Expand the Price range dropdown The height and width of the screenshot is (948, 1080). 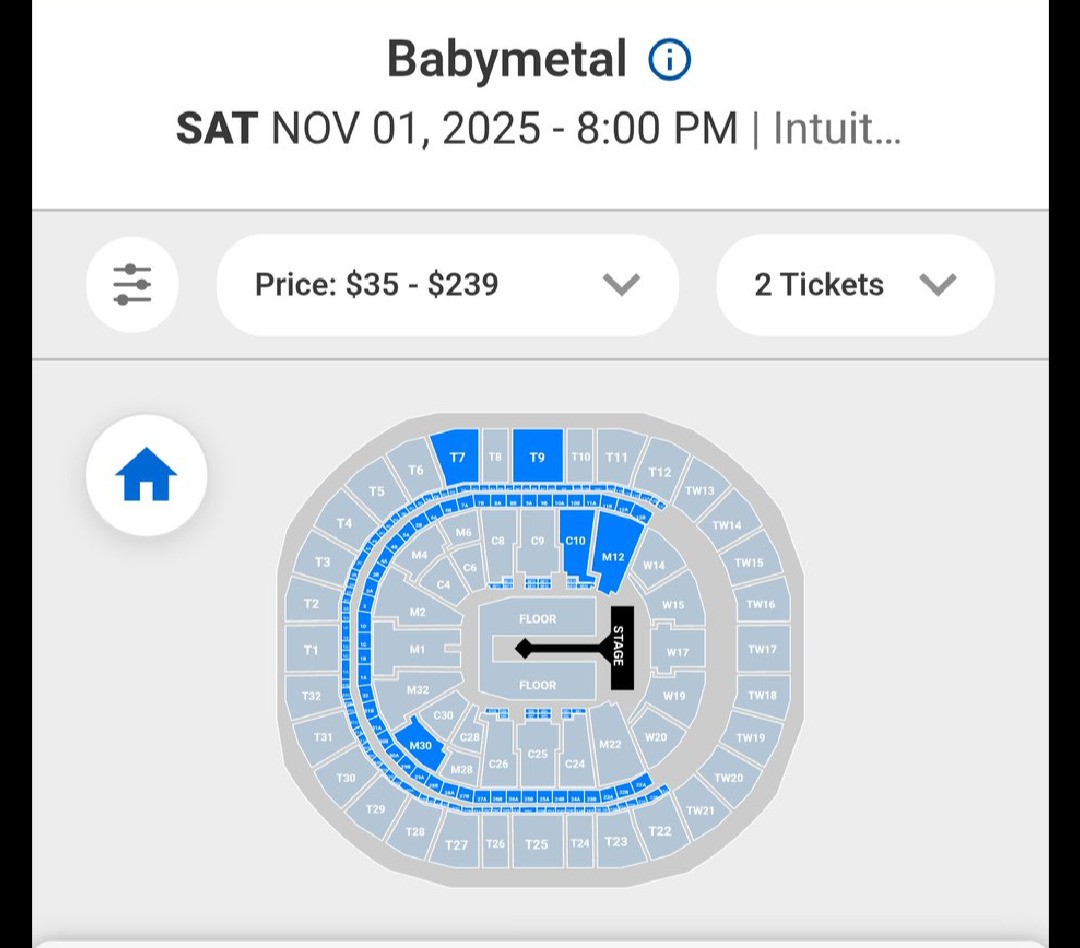(x=447, y=285)
